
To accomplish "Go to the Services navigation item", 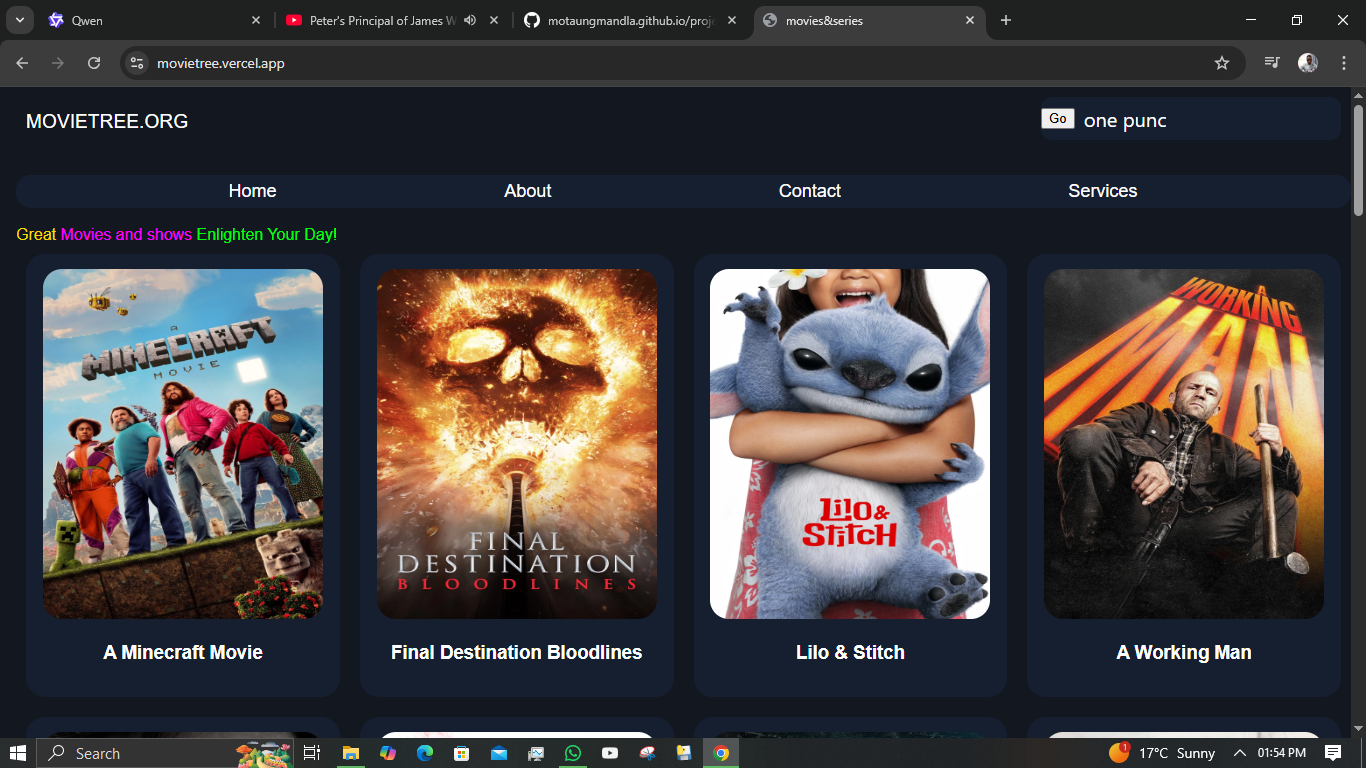I will pos(1103,191).
